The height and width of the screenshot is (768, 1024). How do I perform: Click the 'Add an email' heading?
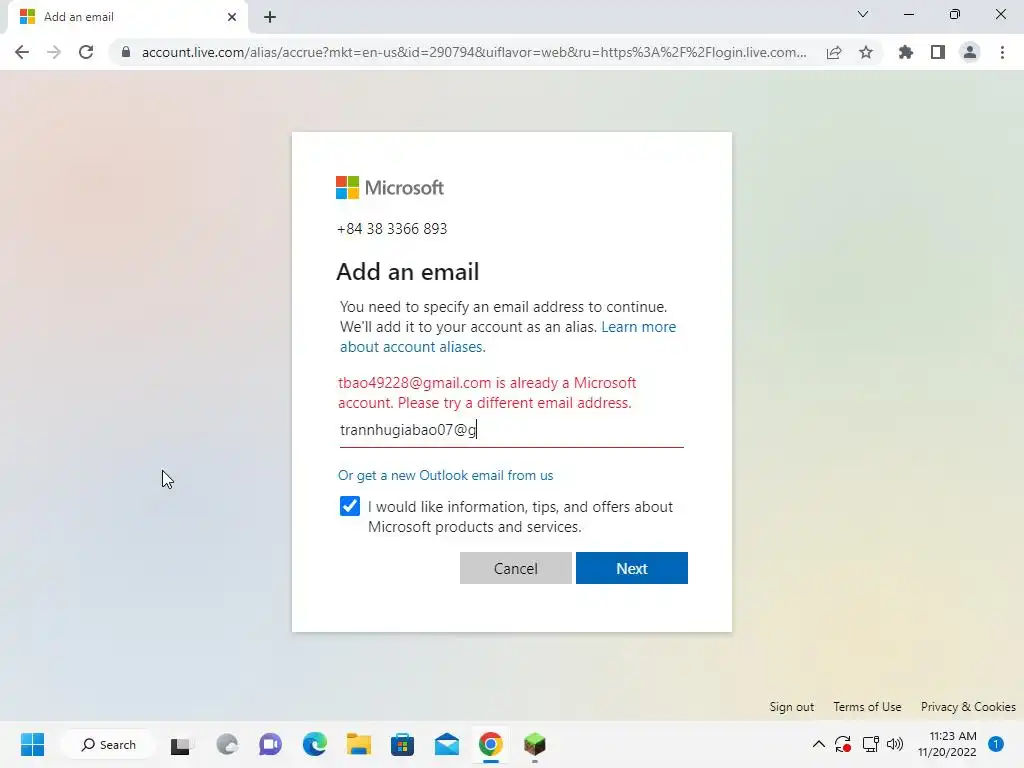(408, 272)
